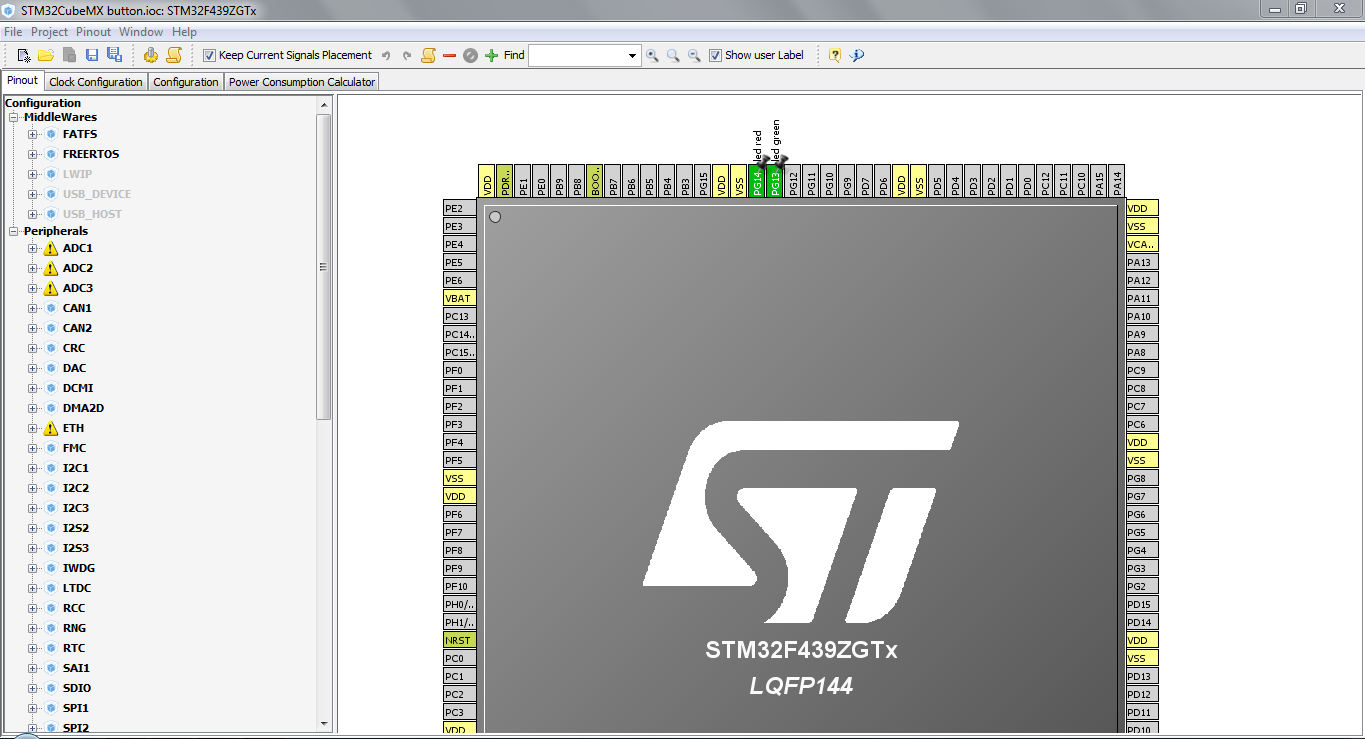Select the IWDG tree item
This screenshot has width=1365, height=739.
79,568
